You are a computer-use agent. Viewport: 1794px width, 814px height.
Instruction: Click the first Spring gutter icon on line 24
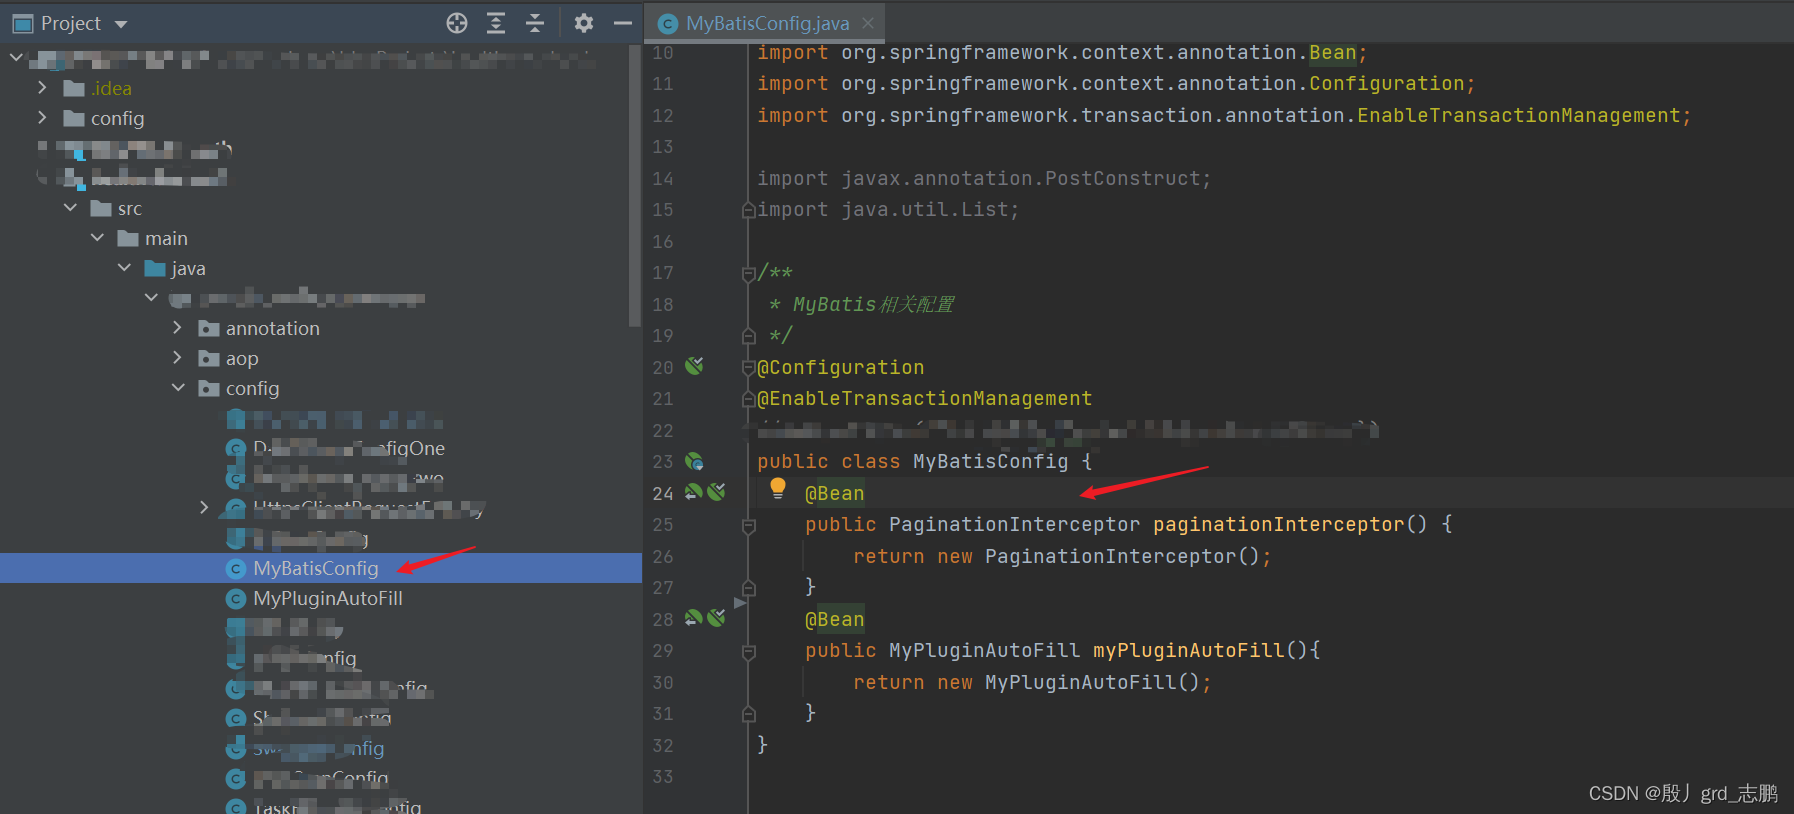[693, 492]
